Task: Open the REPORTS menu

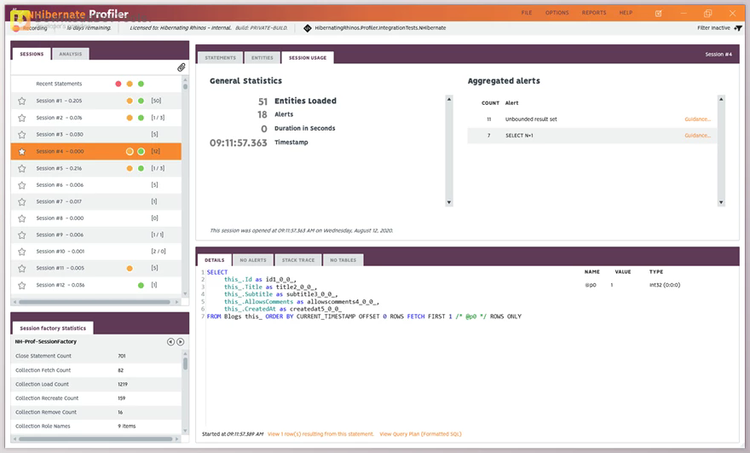Action: (x=594, y=13)
